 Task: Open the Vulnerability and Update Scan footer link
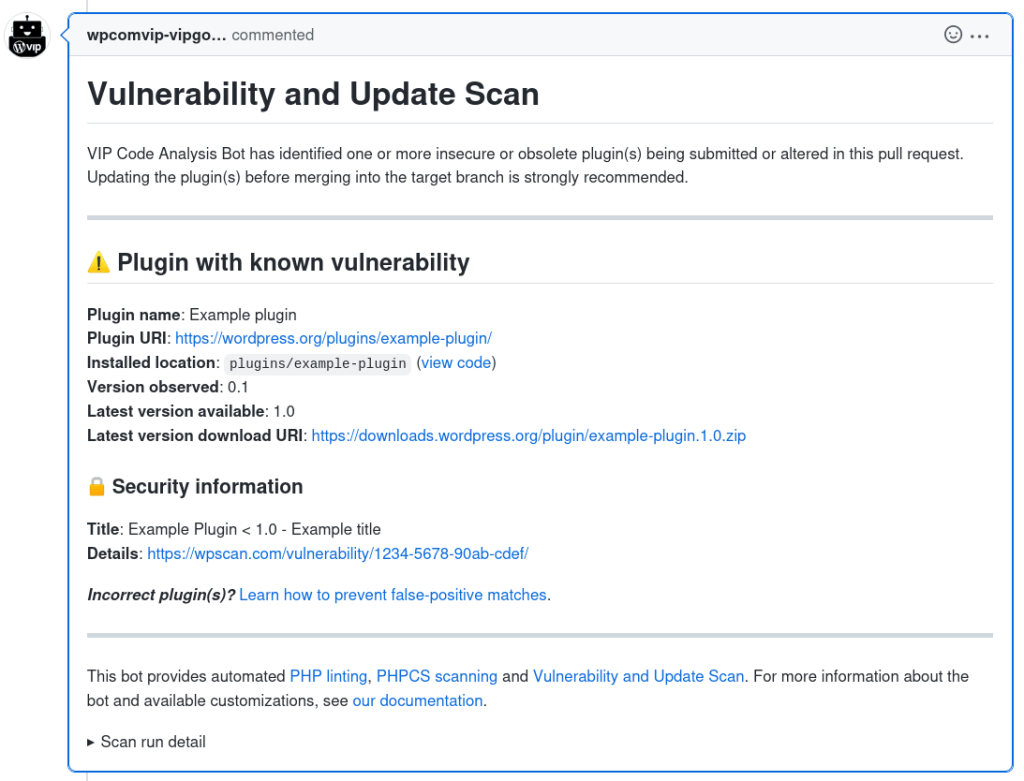coord(639,676)
